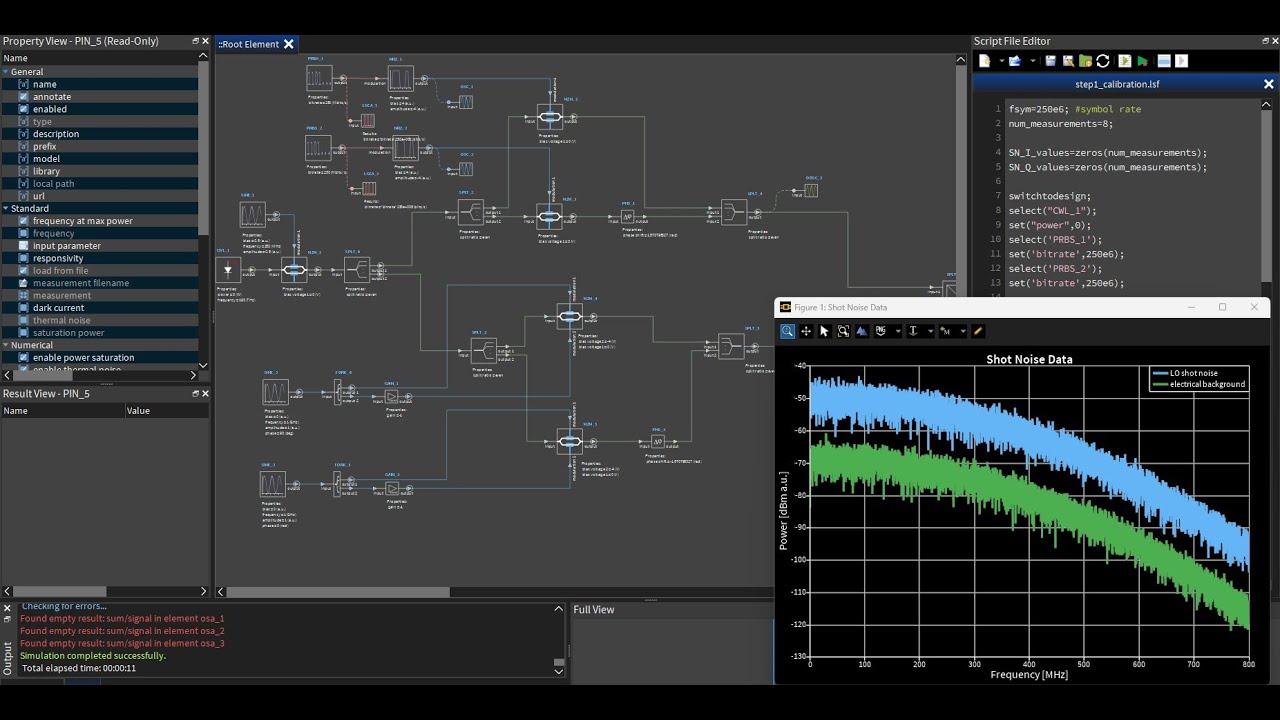Screen dimensions: 1280x720
Task: Click the white page with grey arrow icon
Action: tap(1182, 61)
